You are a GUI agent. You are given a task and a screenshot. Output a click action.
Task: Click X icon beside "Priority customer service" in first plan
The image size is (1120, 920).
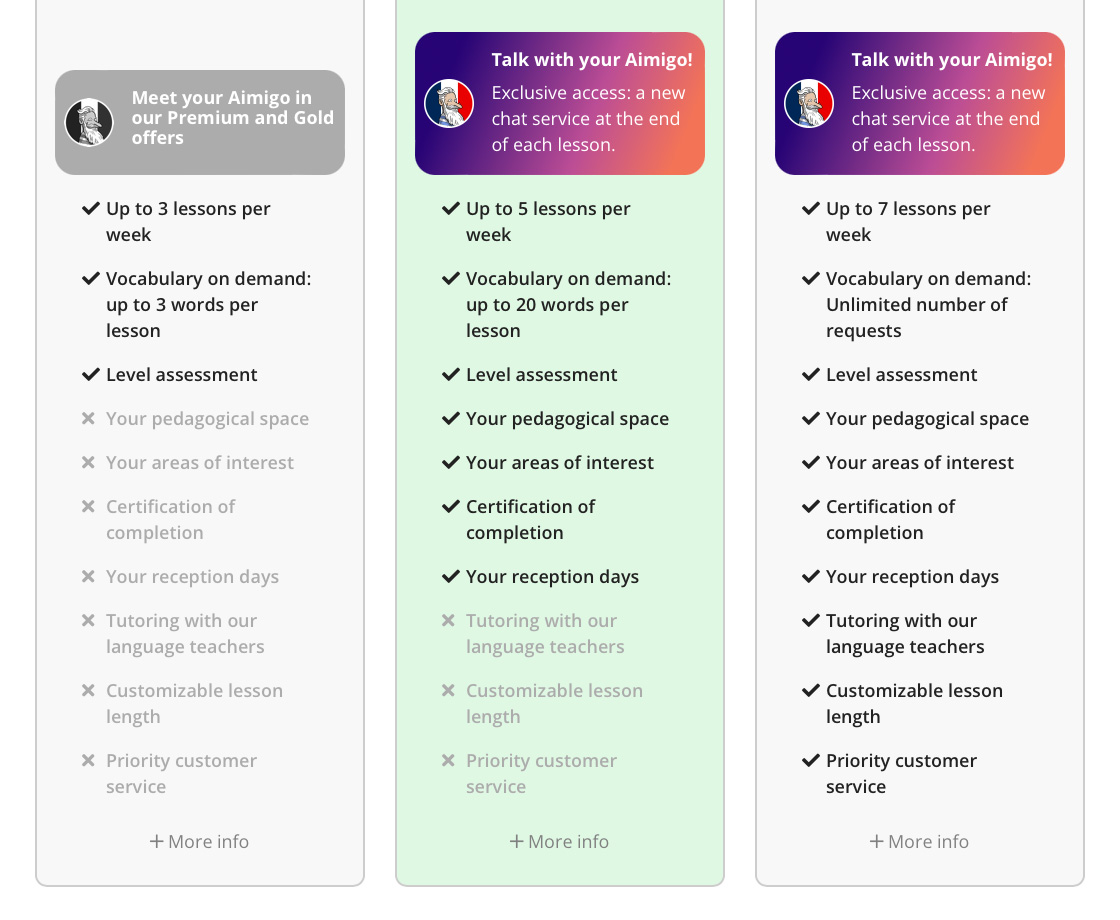point(88,761)
